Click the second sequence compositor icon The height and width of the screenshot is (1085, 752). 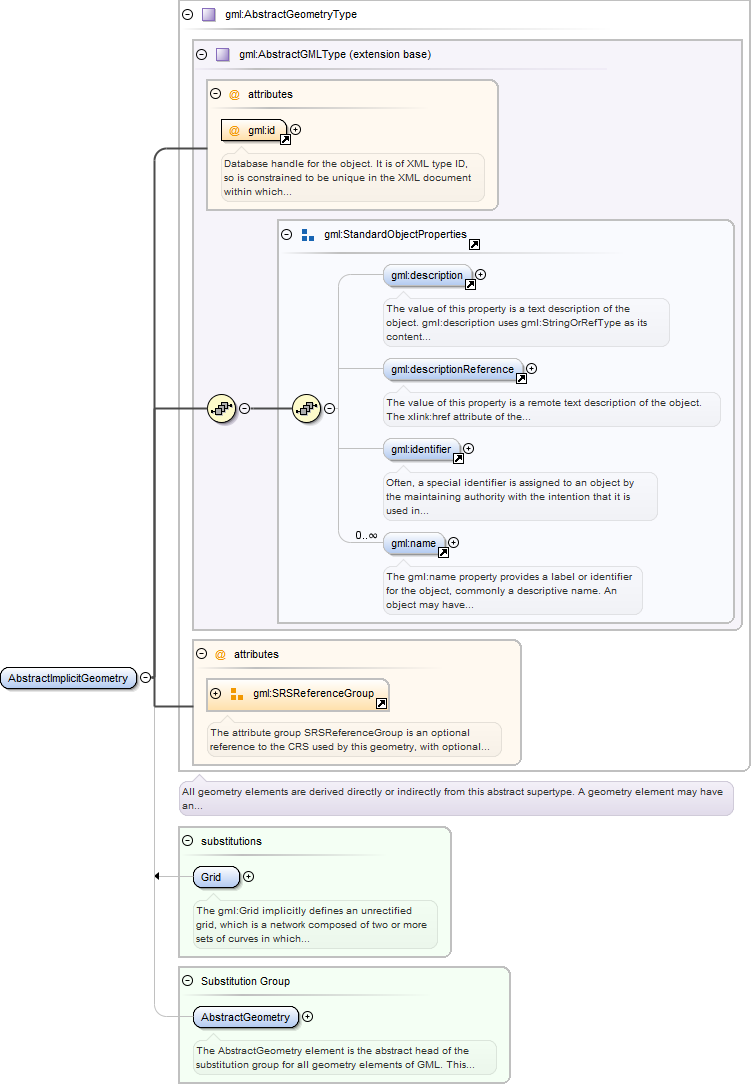pyautogui.click(x=306, y=408)
